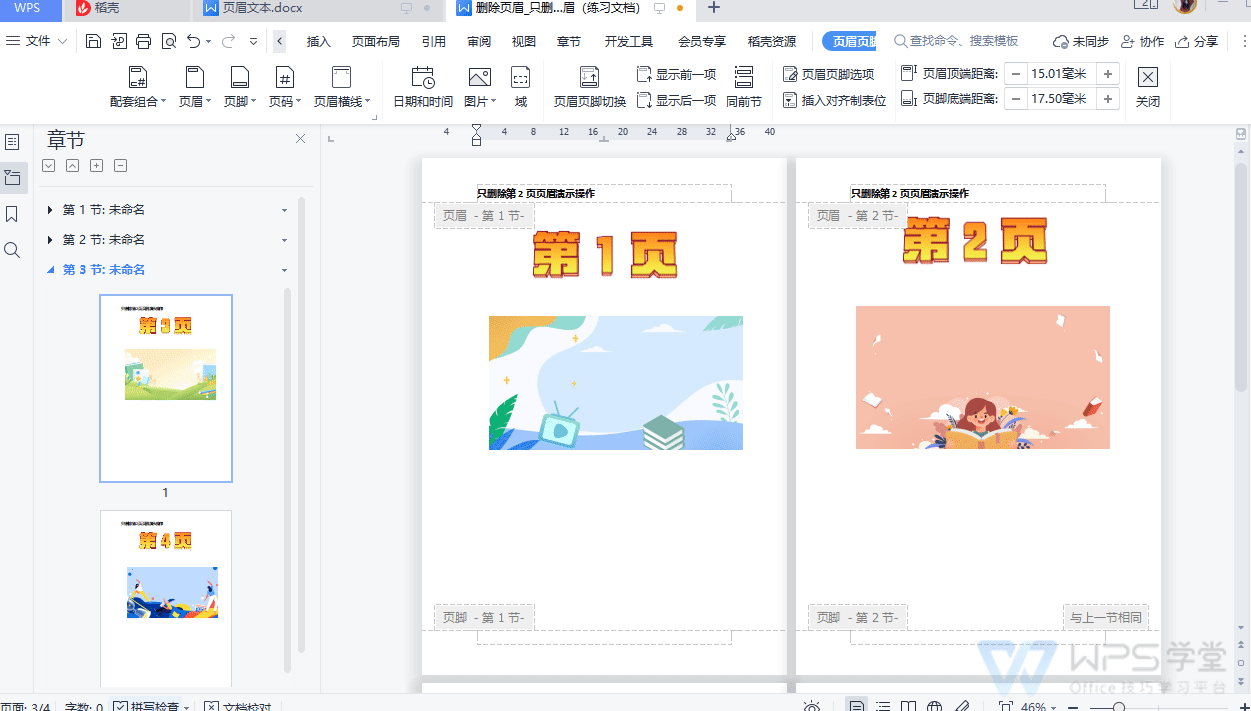Viewport: 1251px width, 711px height.
Task: Click the 页眉横线 header line icon
Action: point(341,77)
